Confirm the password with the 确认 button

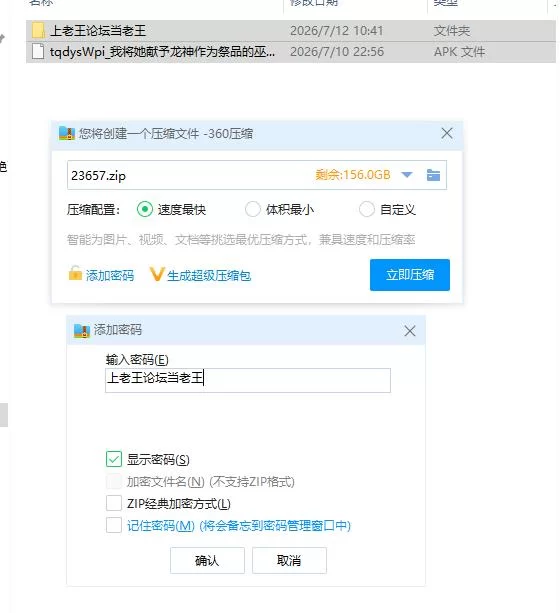(x=207, y=561)
